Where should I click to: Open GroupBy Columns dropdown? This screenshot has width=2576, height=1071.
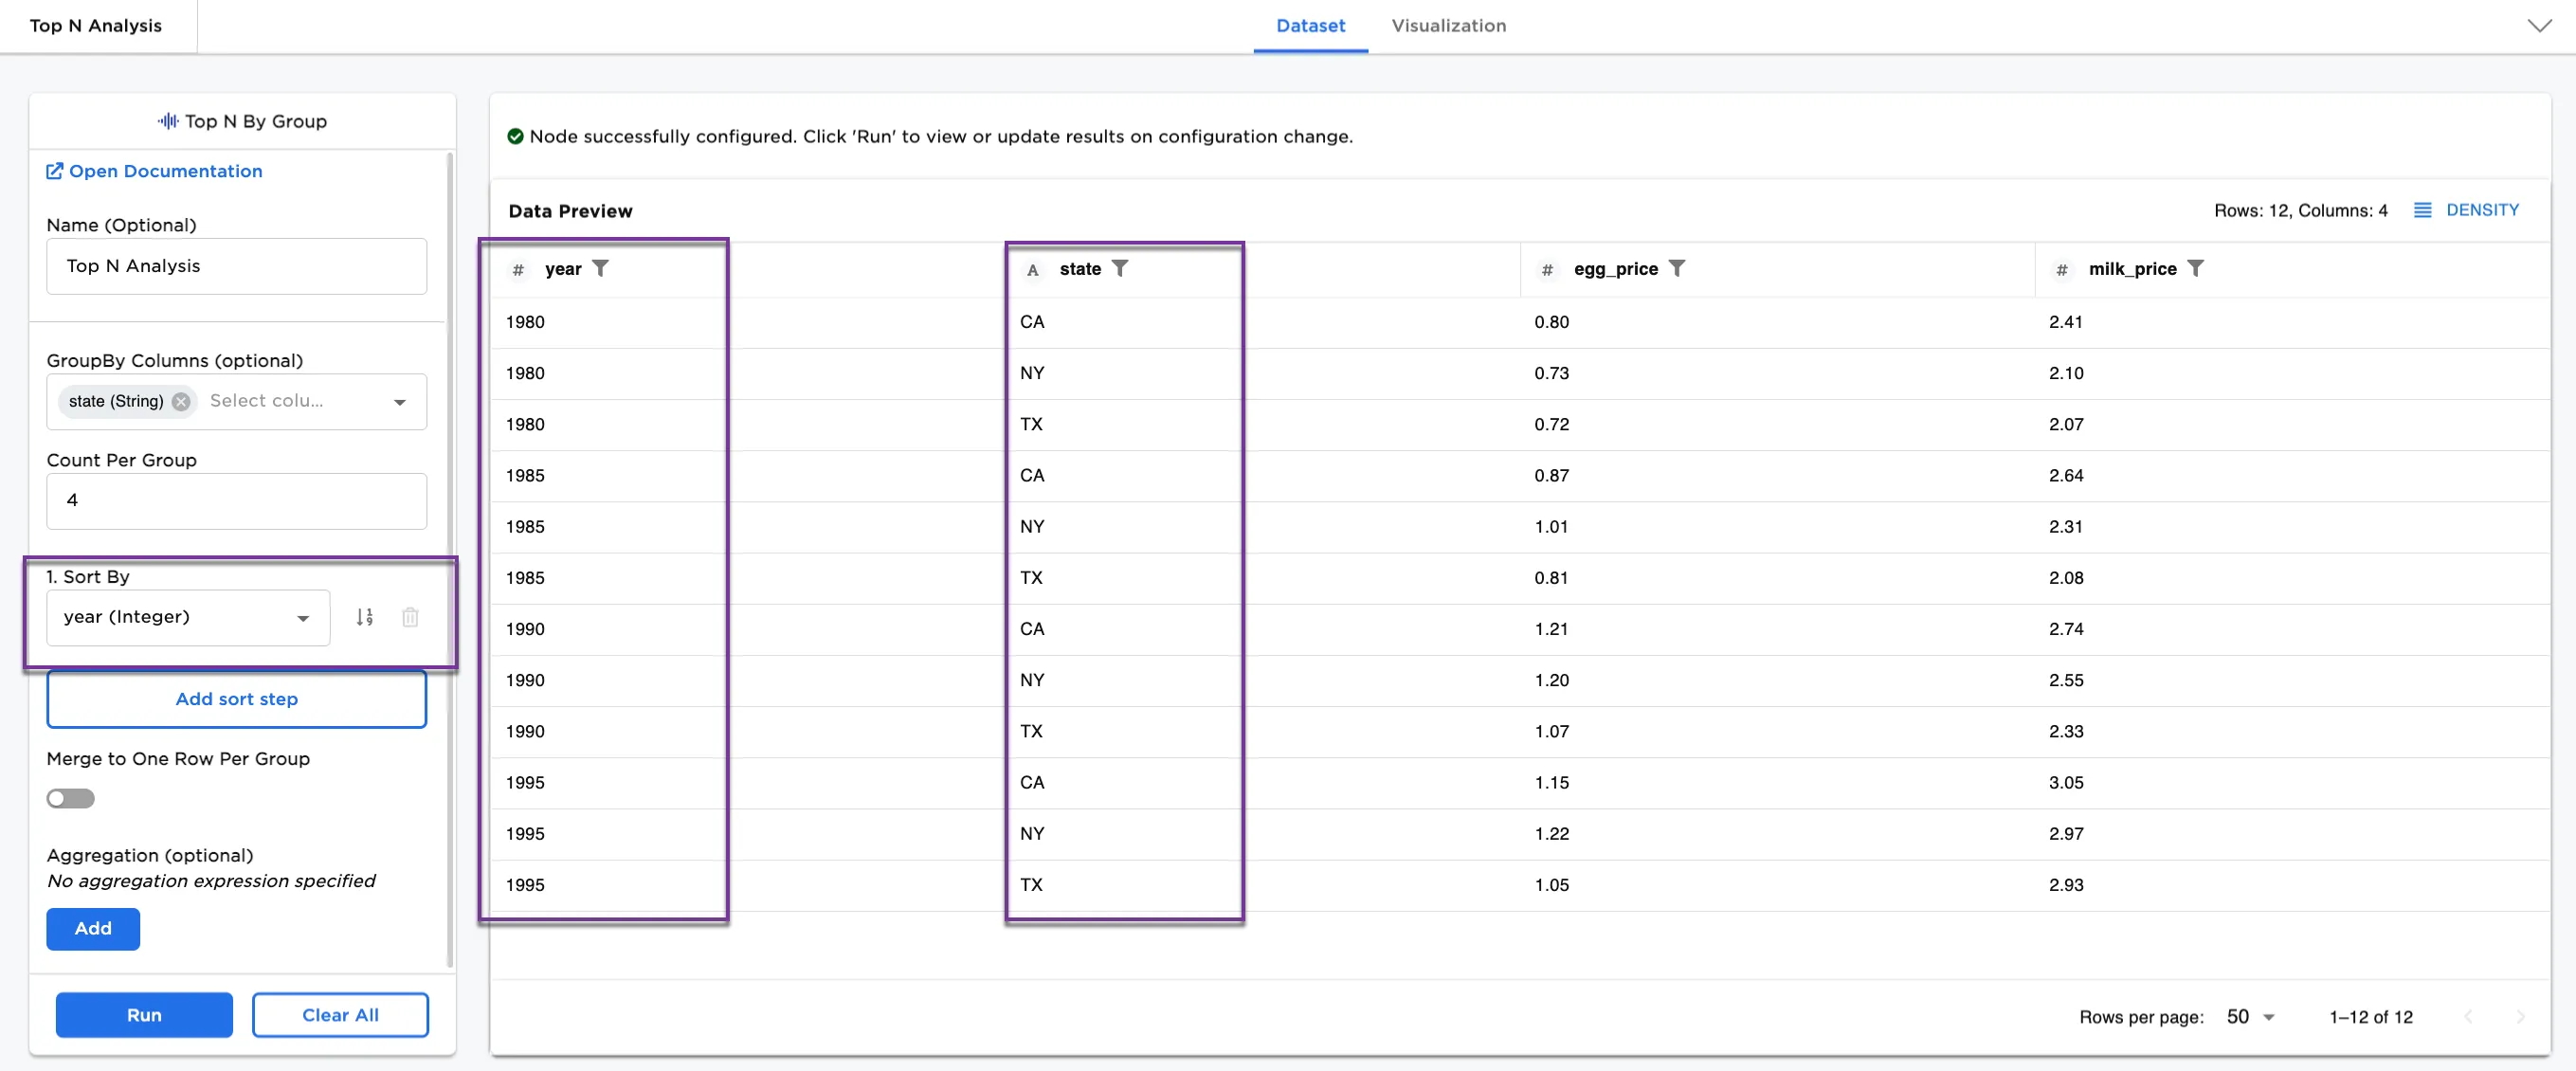[399, 402]
